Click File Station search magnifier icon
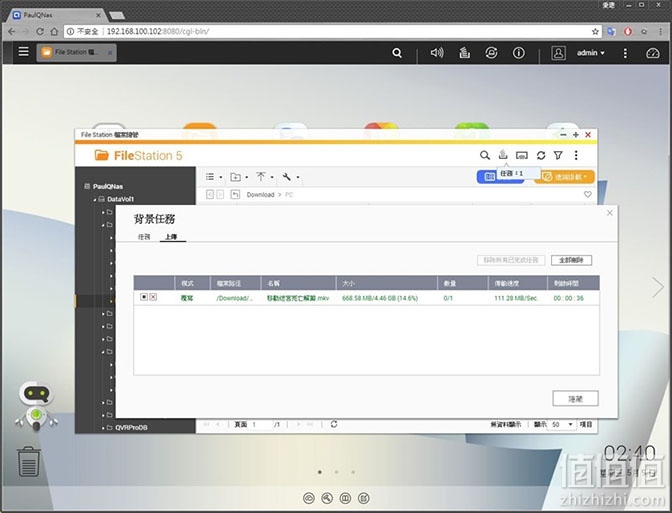Screen dimensions: 672x513 point(484,155)
